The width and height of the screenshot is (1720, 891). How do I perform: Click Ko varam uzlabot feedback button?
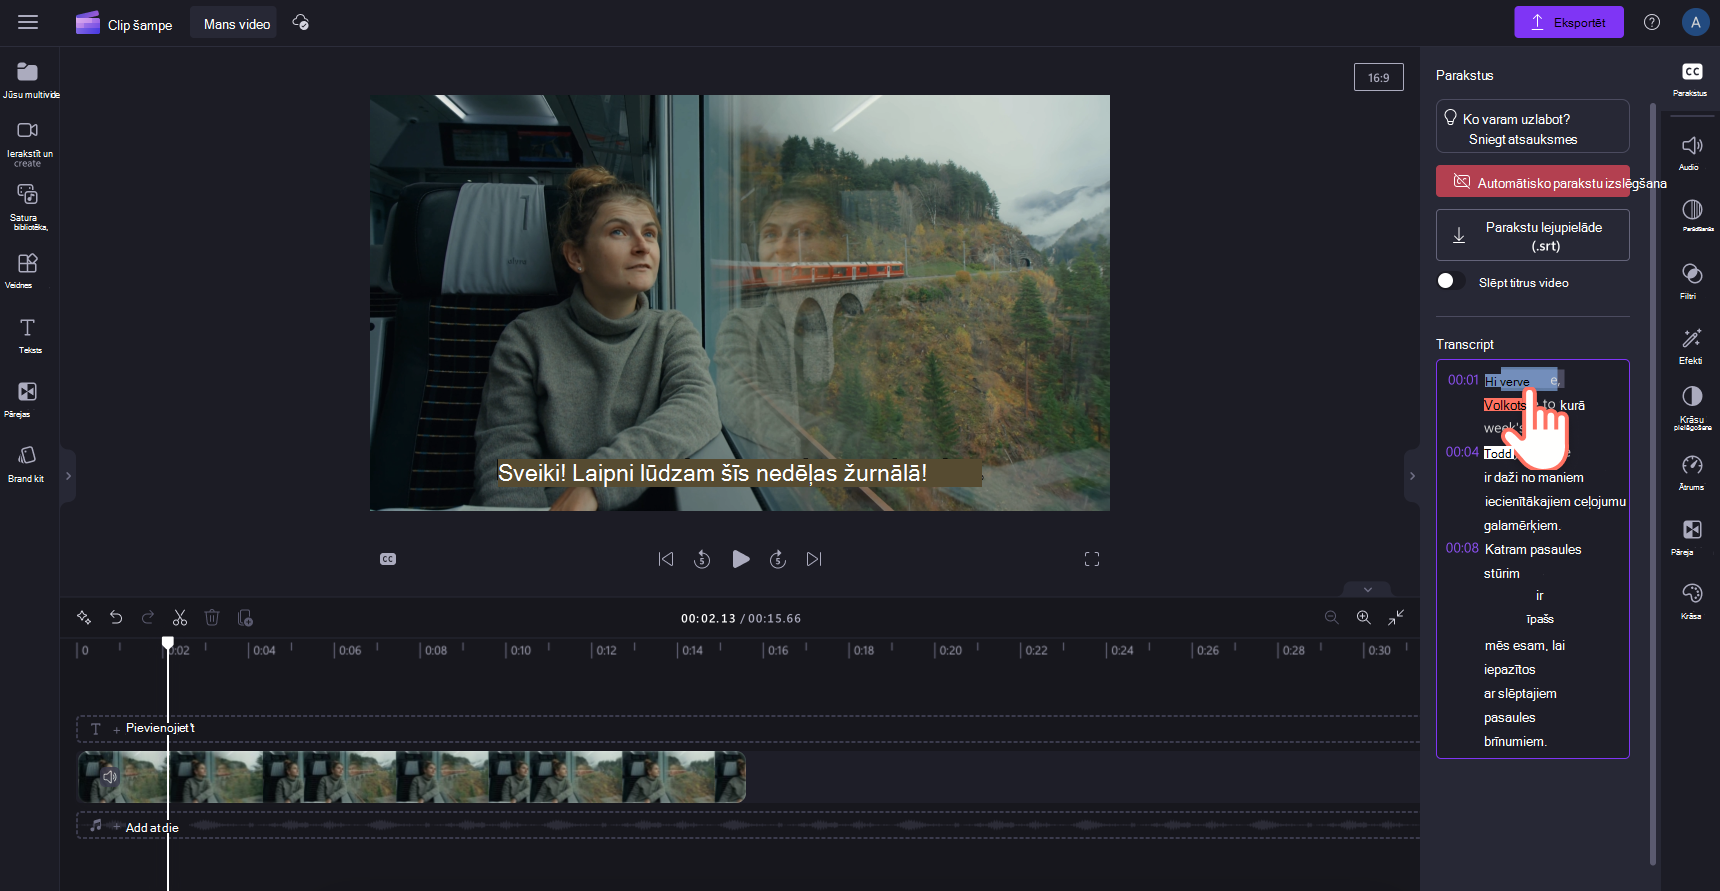click(x=1533, y=127)
